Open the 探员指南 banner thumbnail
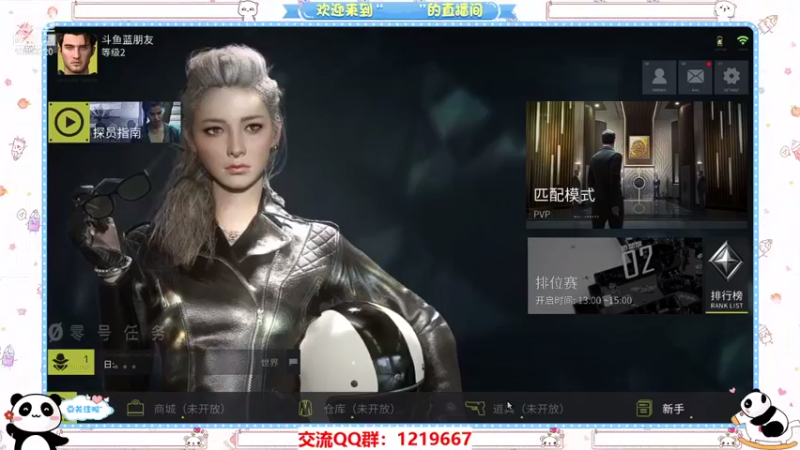The width and height of the screenshot is (800, 450). pos(135,122)
